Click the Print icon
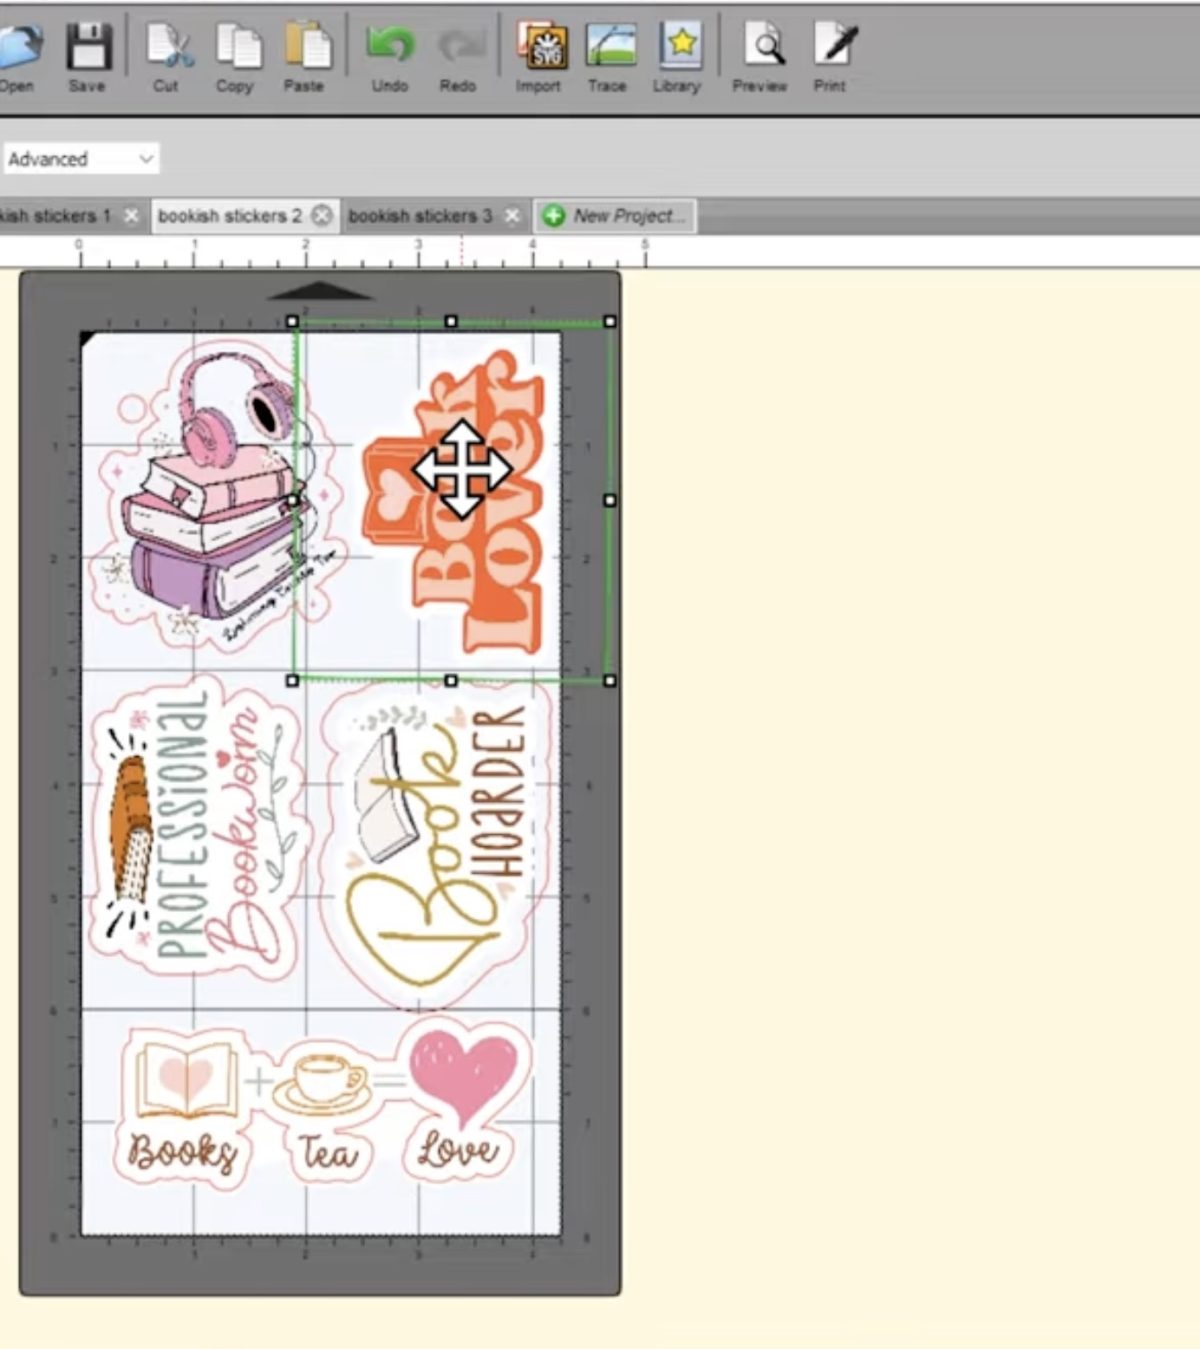Viewport: 1200px width, 1349px height. 832,58
